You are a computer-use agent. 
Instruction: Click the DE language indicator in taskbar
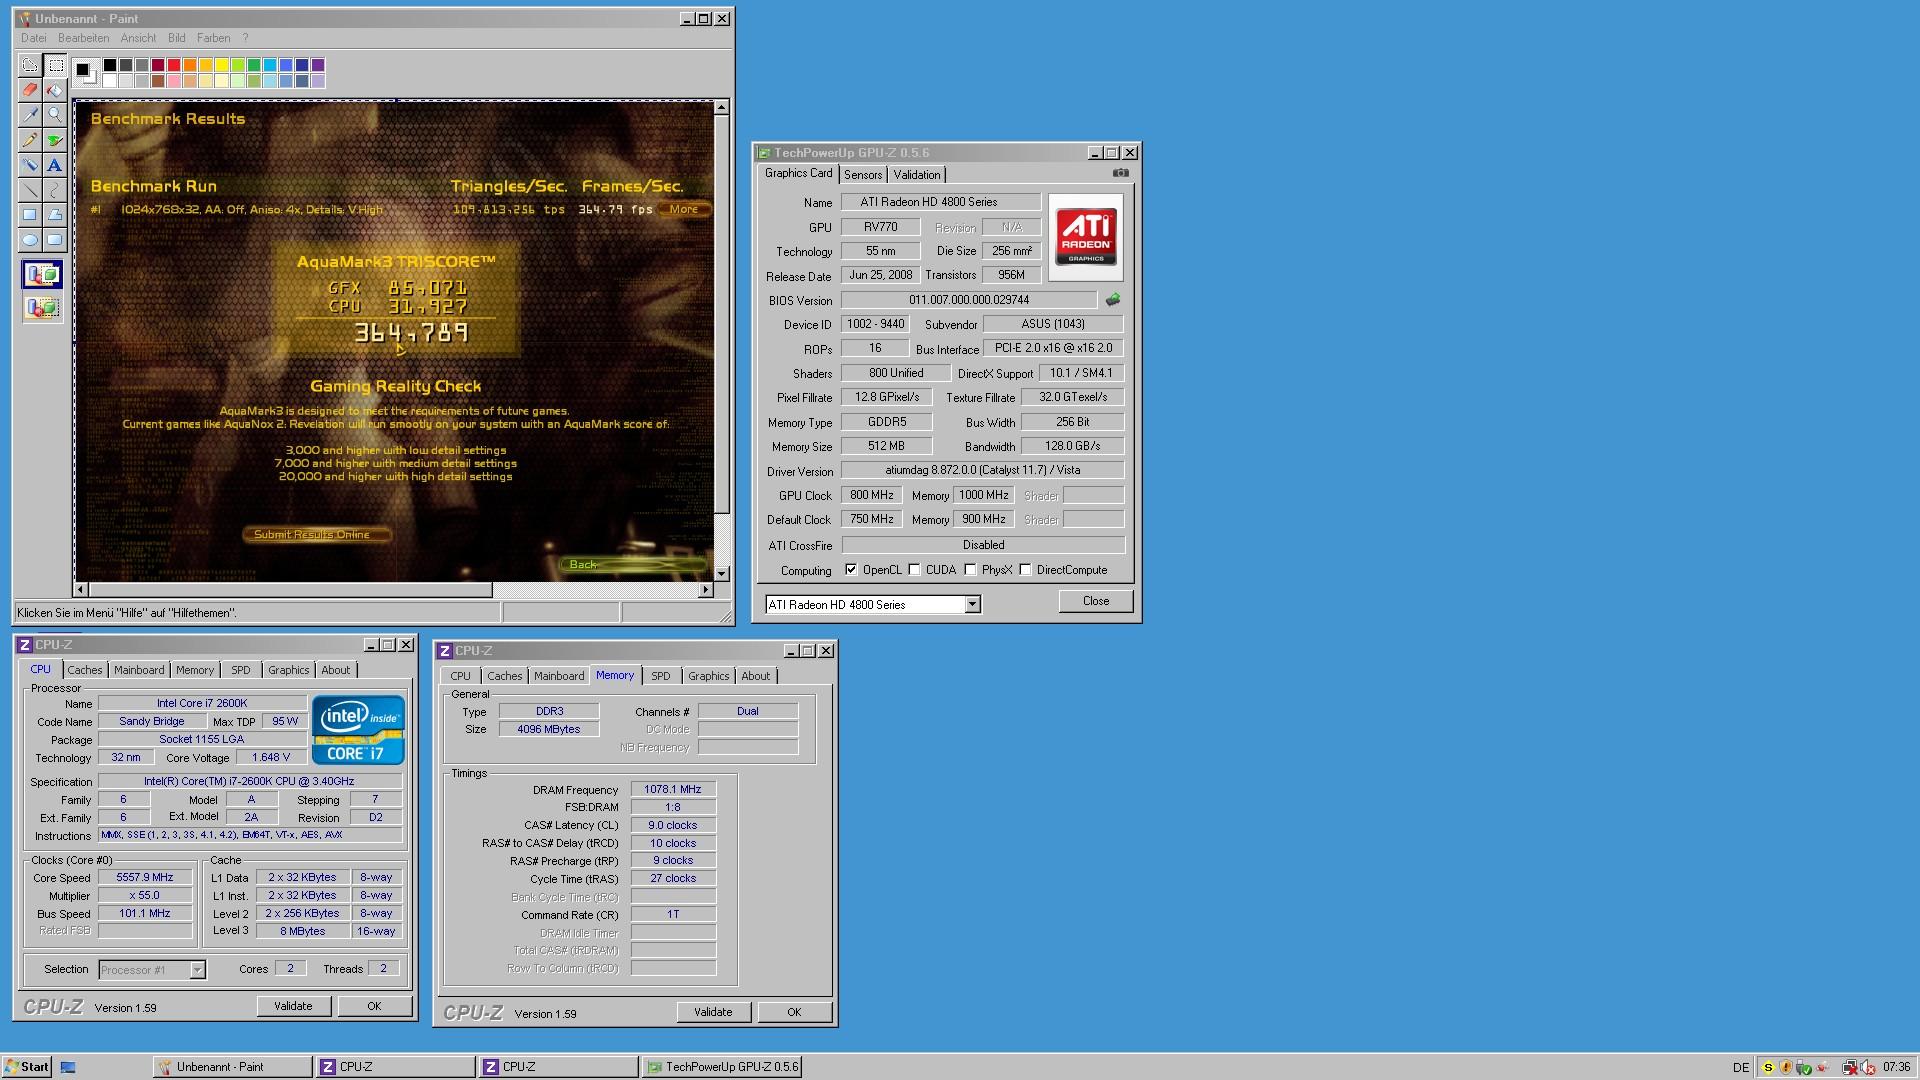pyautogui.click(x=1741, y=1068)
